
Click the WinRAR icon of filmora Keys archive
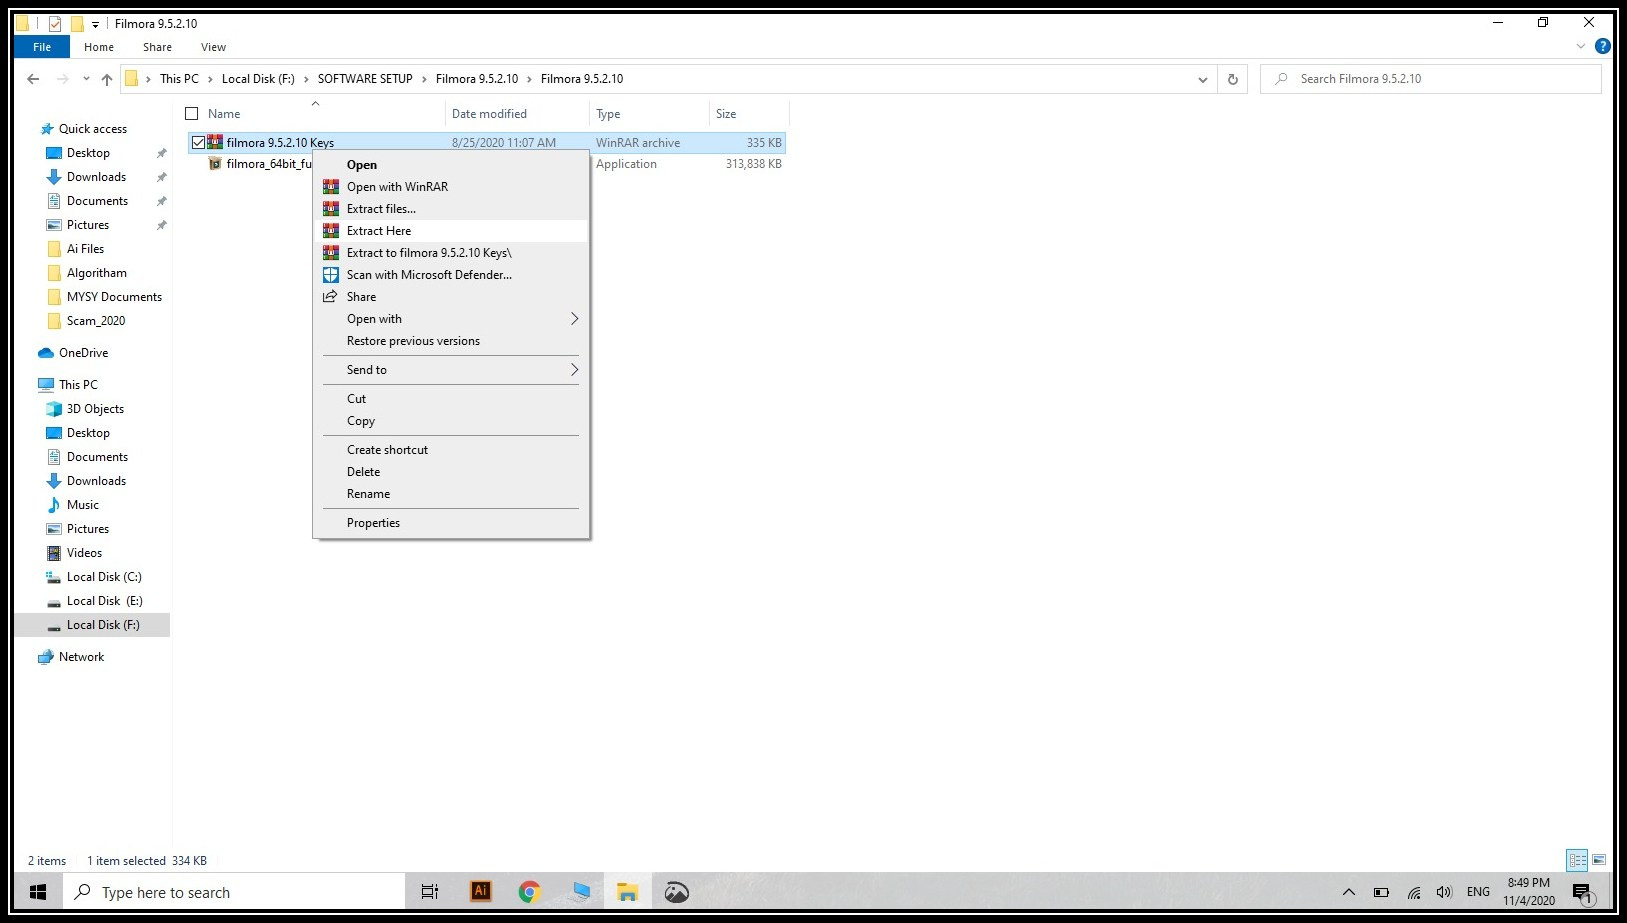(x=215, y=142)
